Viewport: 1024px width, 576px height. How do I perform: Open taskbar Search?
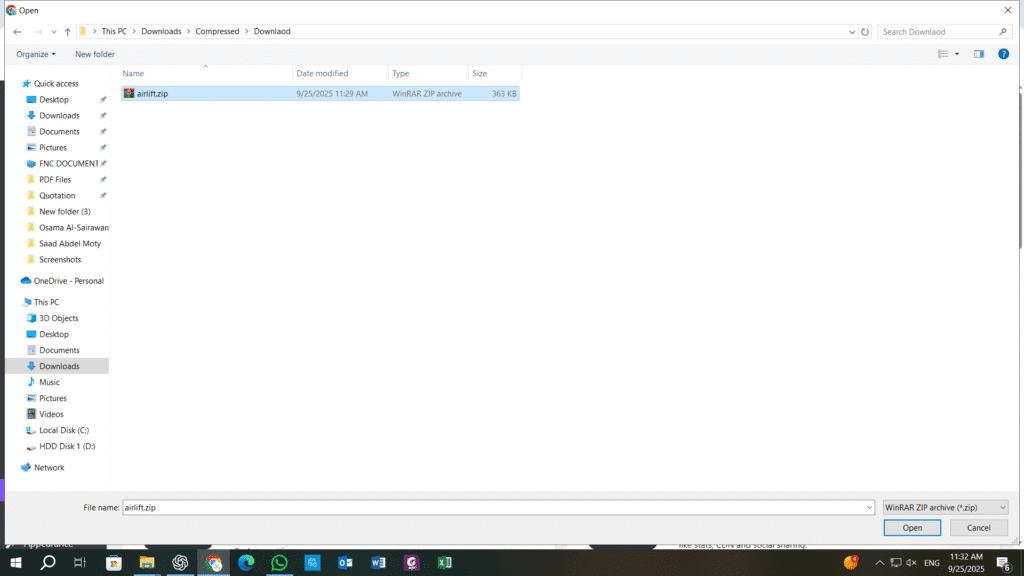48,562
